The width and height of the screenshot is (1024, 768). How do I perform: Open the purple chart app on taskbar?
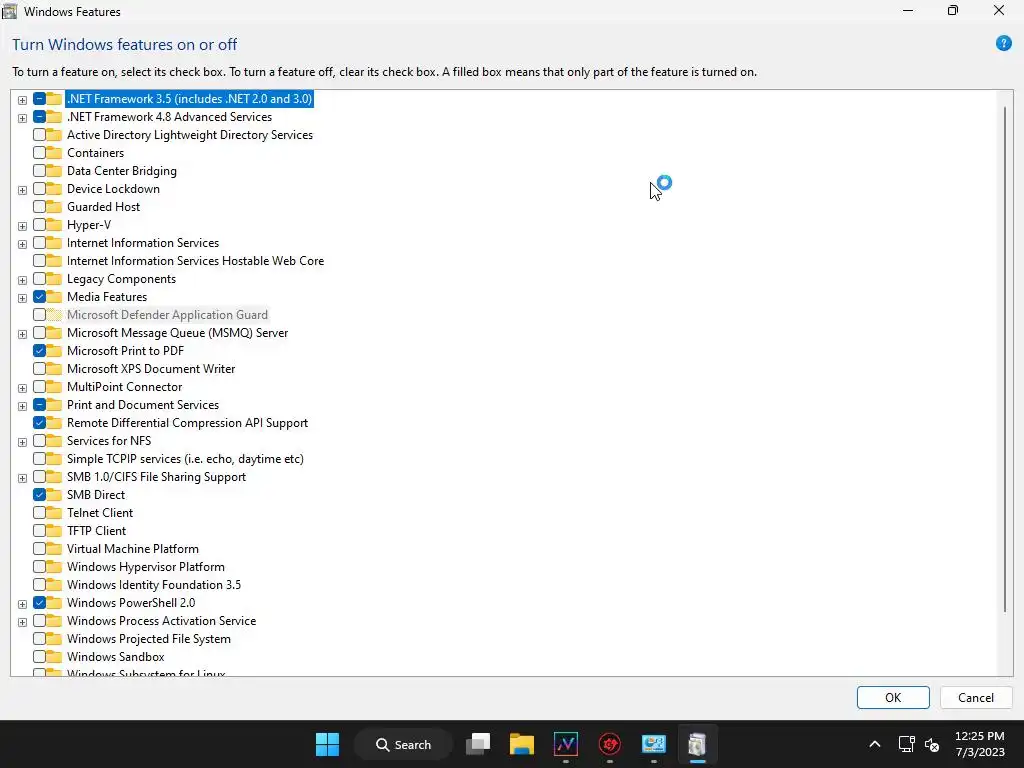coord(566,744)
